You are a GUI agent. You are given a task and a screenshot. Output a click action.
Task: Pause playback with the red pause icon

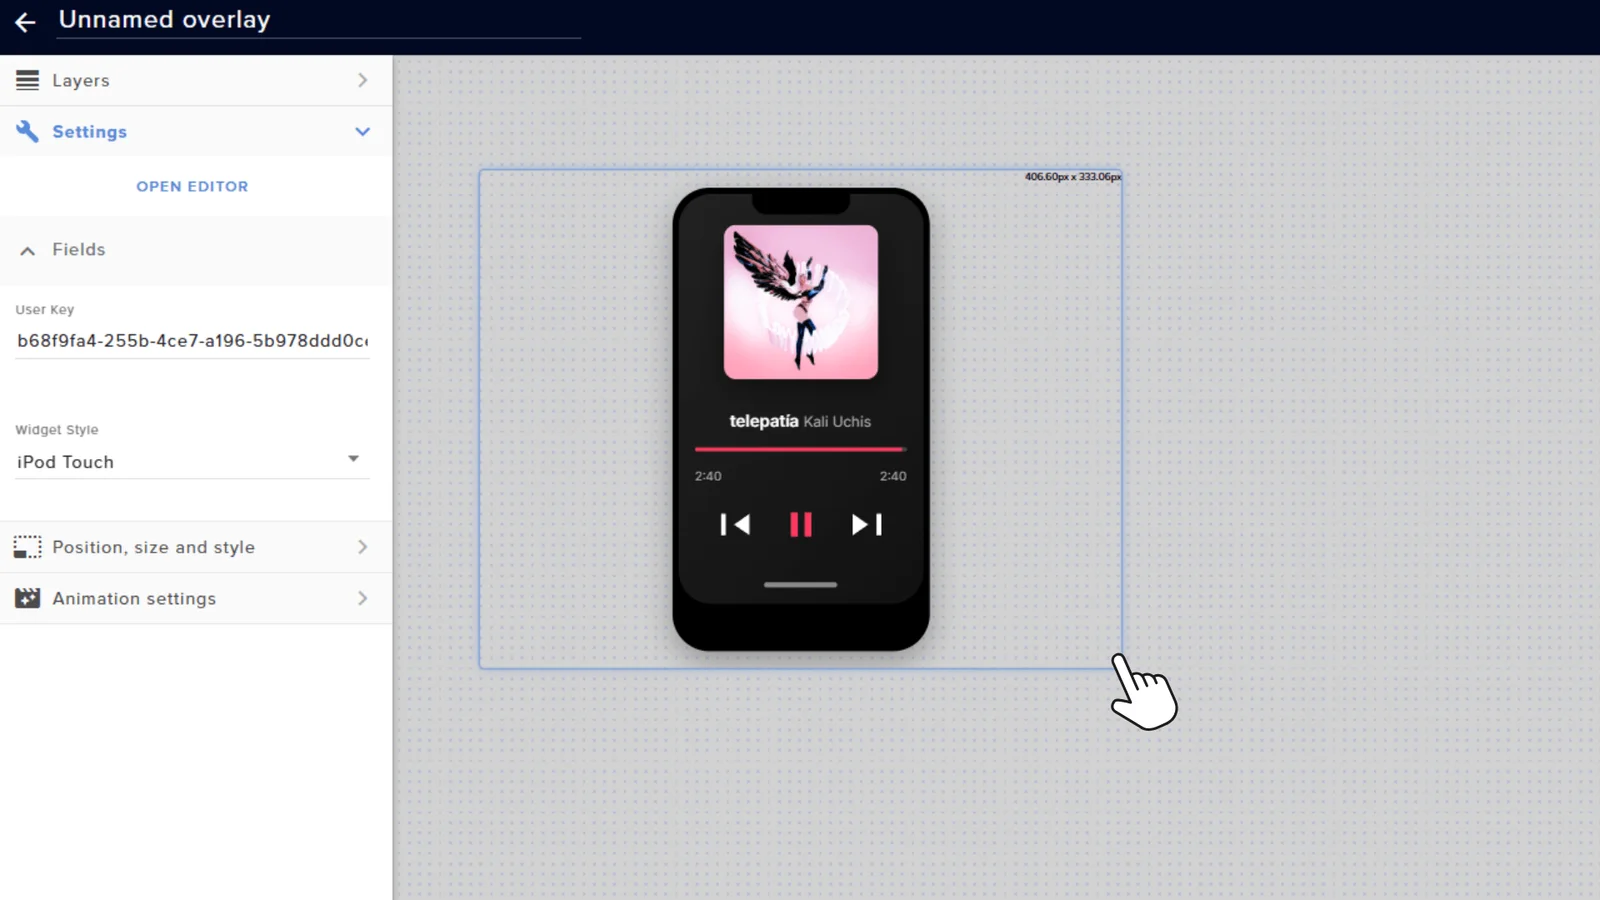coord(800,525)
